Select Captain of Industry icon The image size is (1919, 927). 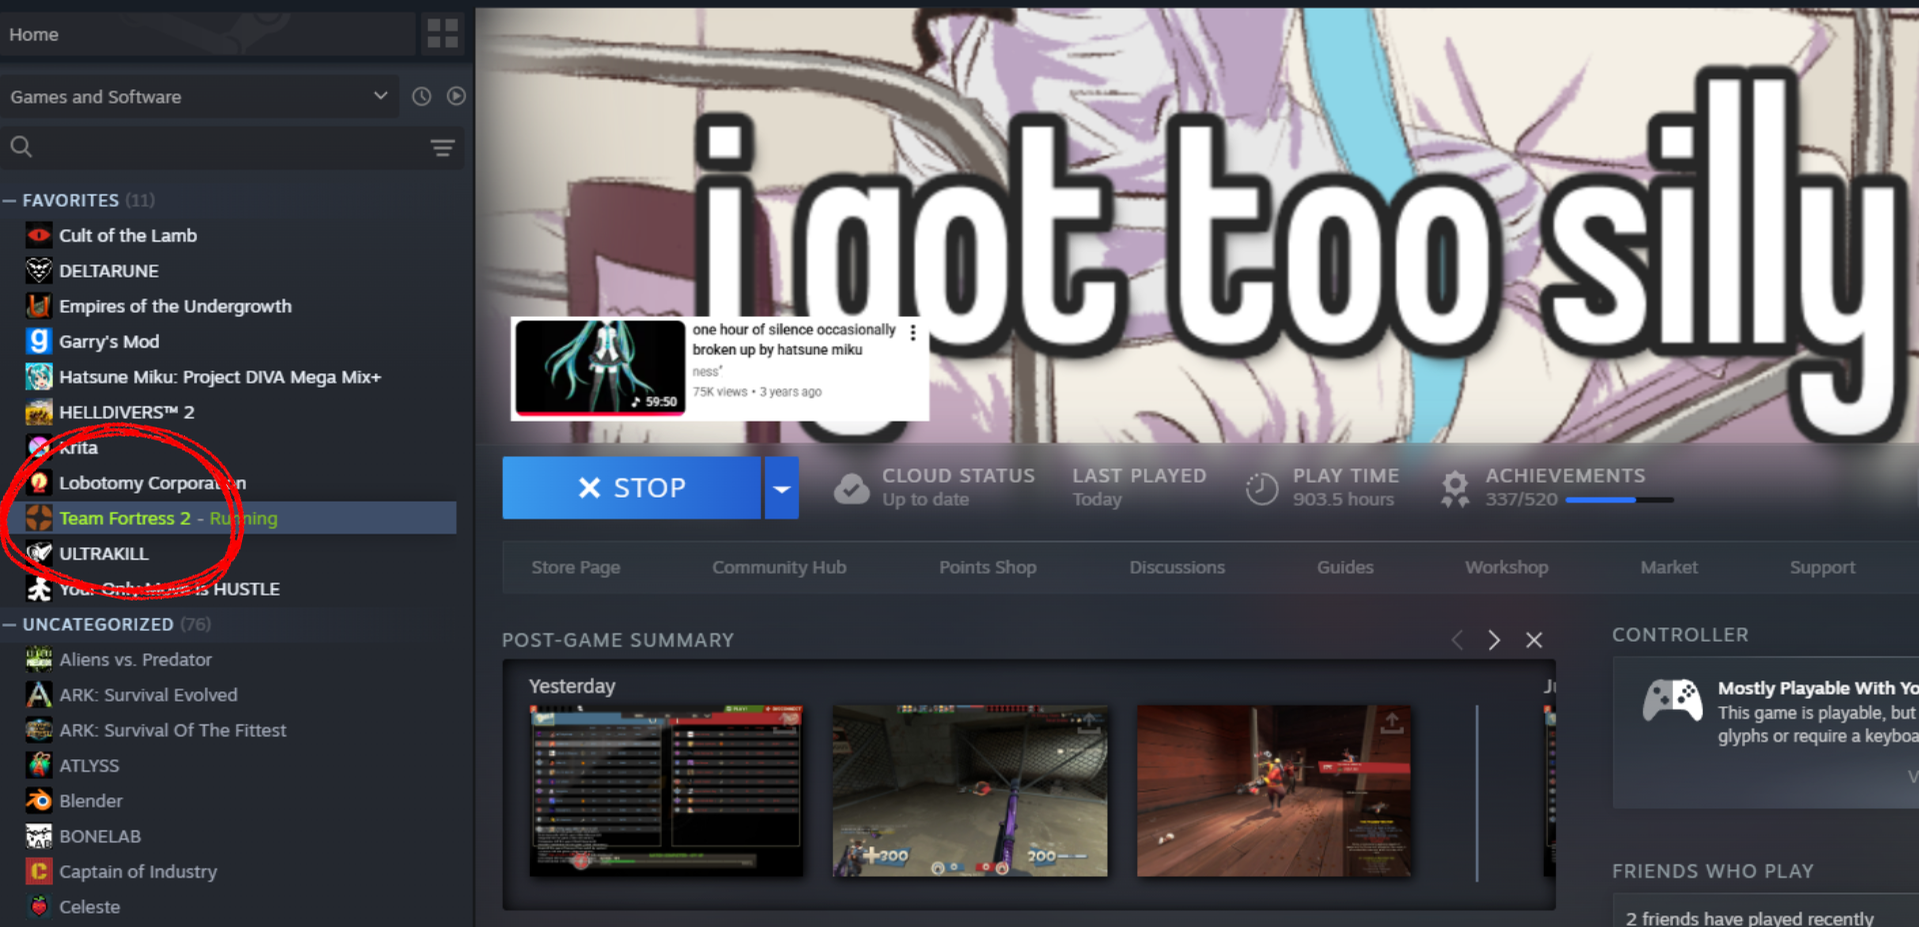point(39,871)
